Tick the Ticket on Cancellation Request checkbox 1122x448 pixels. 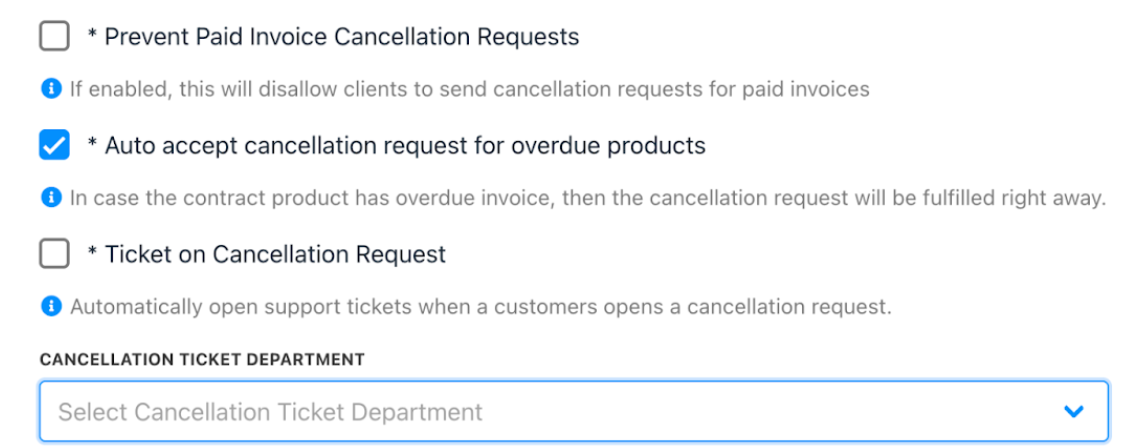click(54, 253)
